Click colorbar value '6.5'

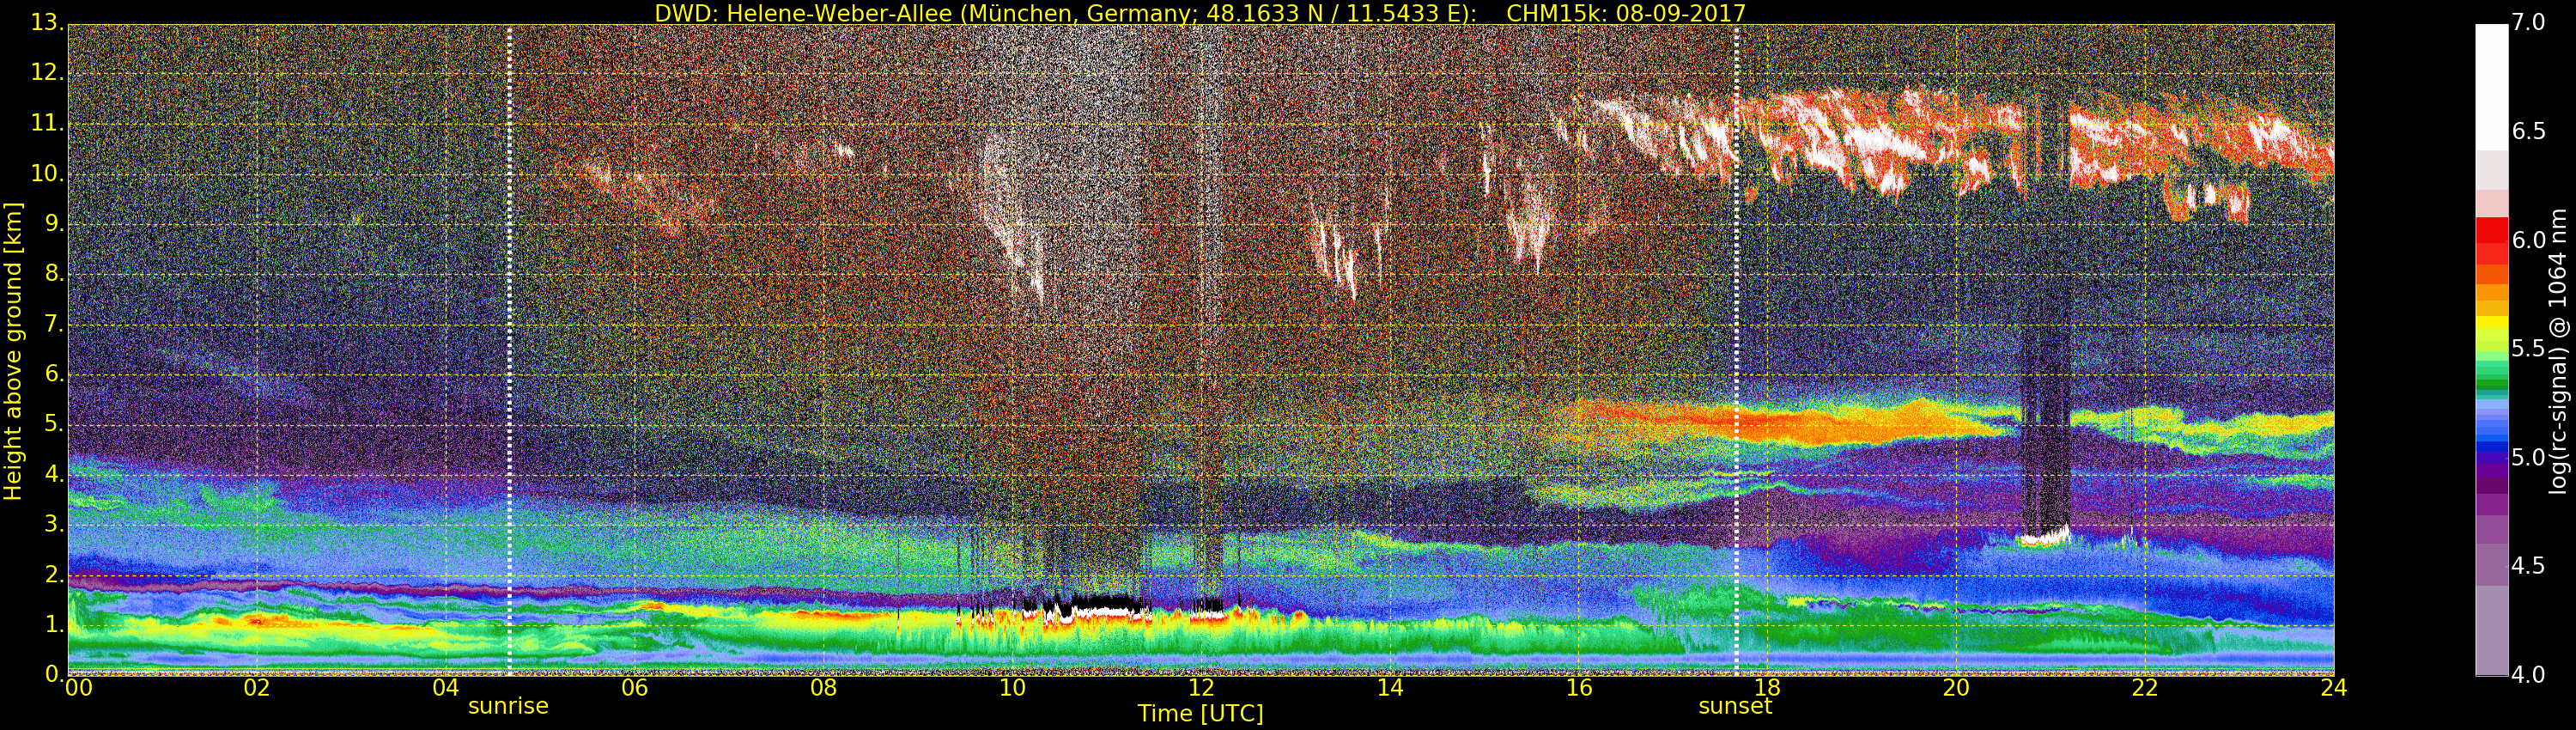(2528, 131)
